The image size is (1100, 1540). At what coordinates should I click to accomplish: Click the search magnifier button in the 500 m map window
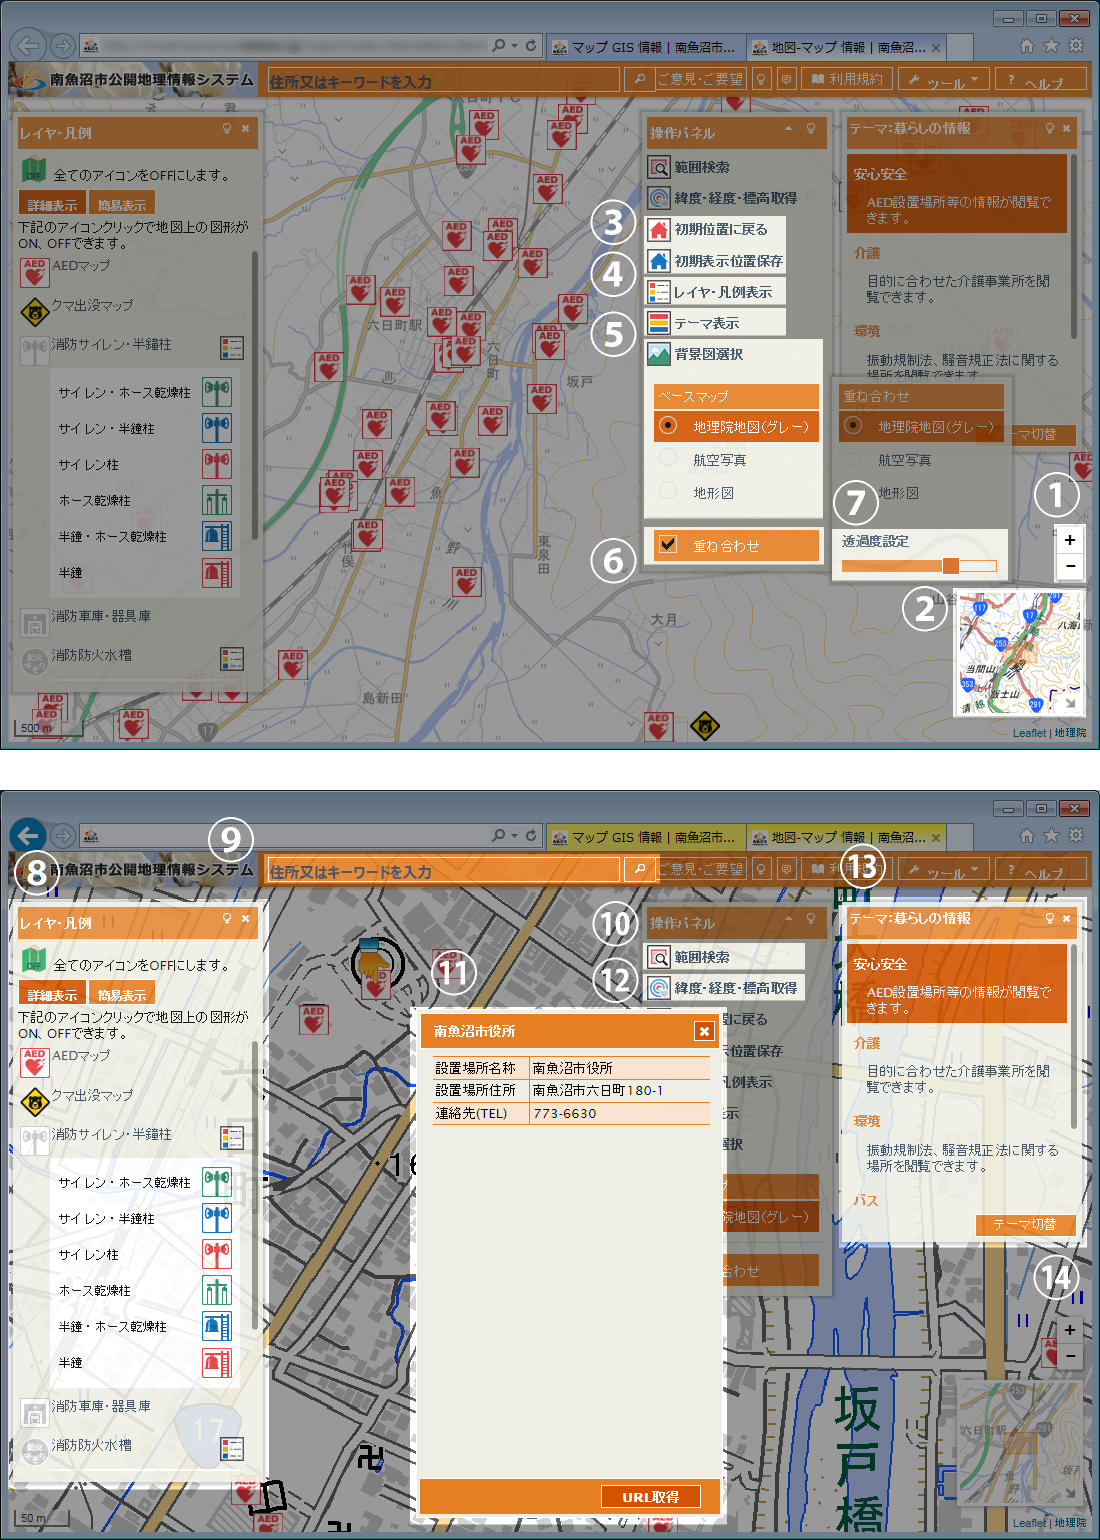[x=639, y=79]
